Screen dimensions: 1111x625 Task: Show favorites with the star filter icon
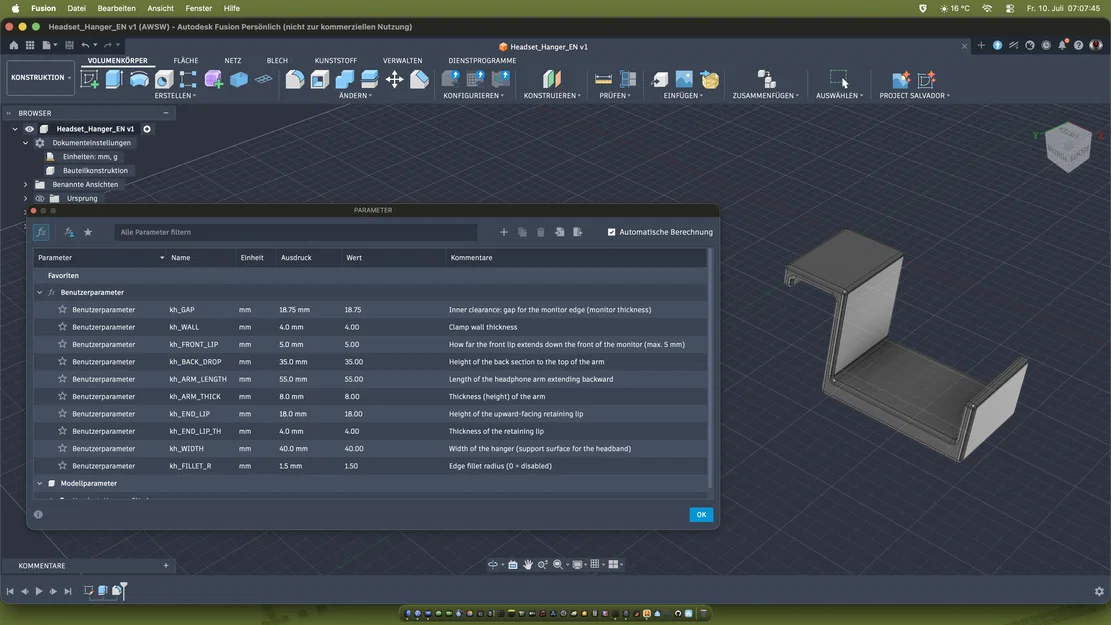pyautogui.click(x=88, y=232)
